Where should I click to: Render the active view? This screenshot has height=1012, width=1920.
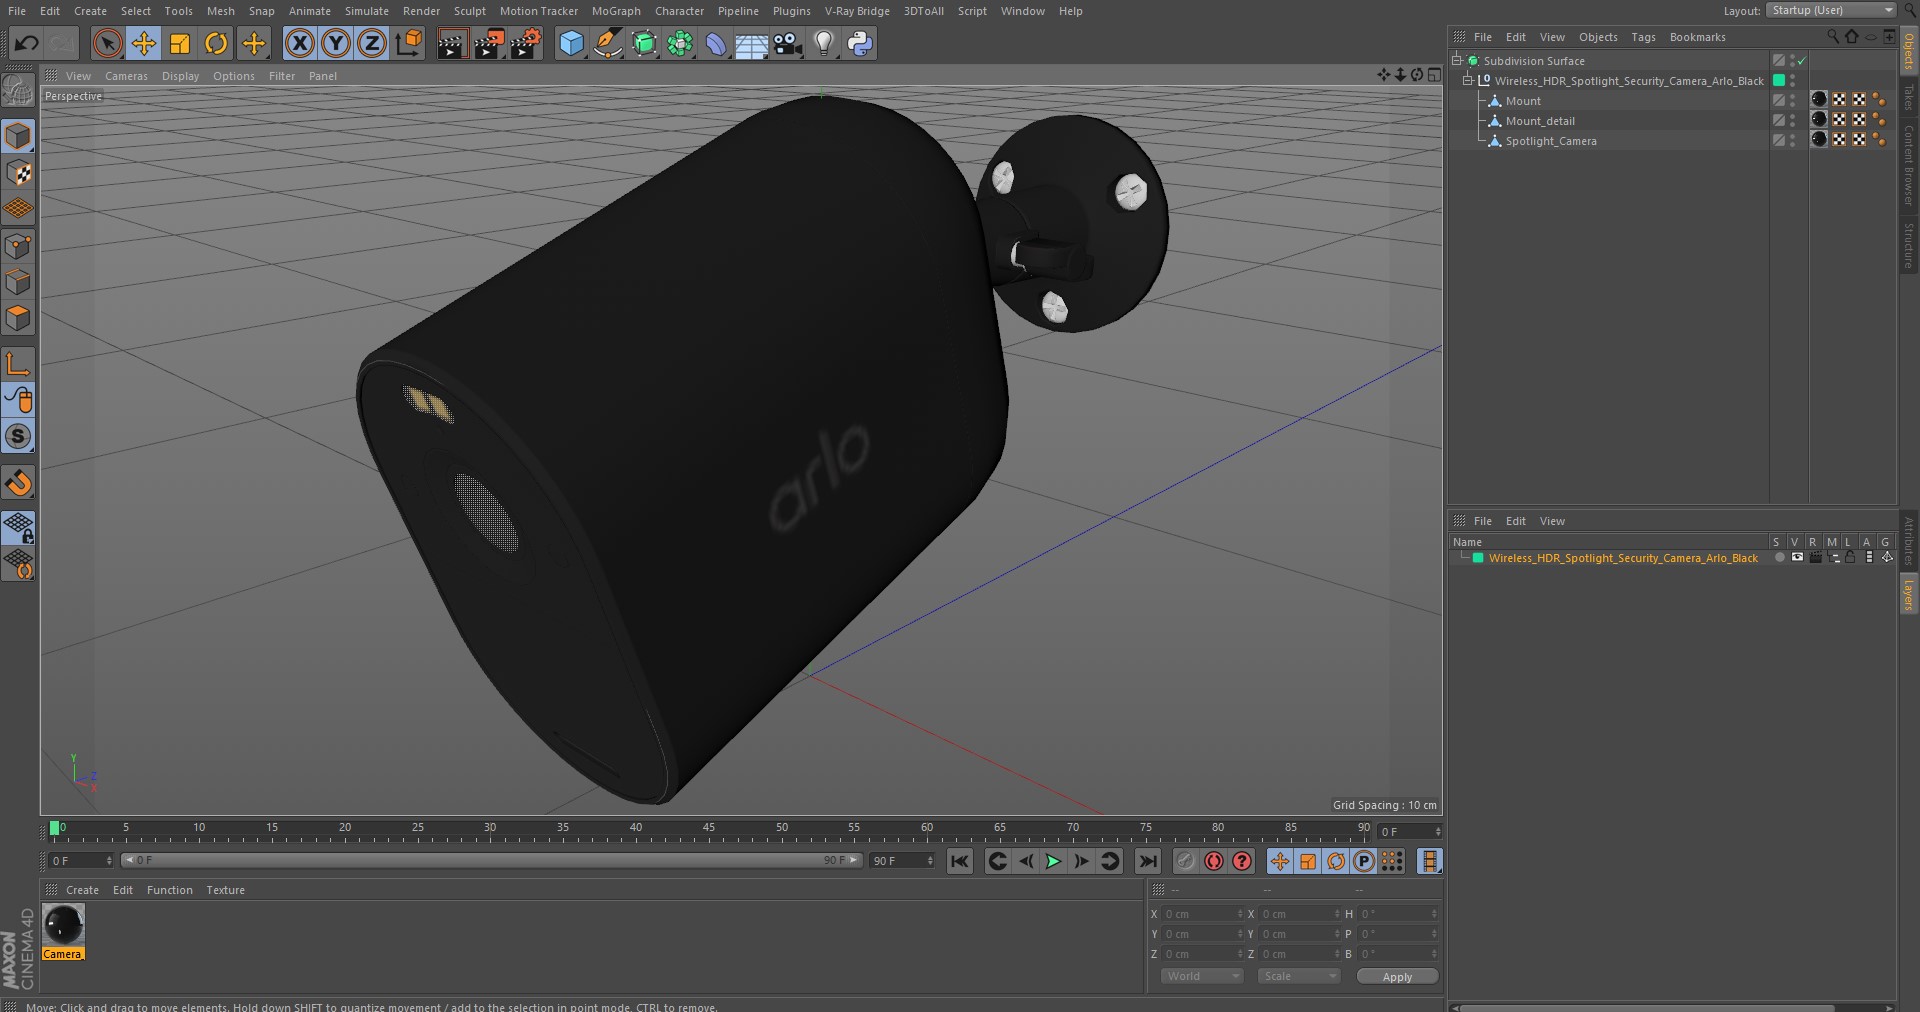[452, 43]
